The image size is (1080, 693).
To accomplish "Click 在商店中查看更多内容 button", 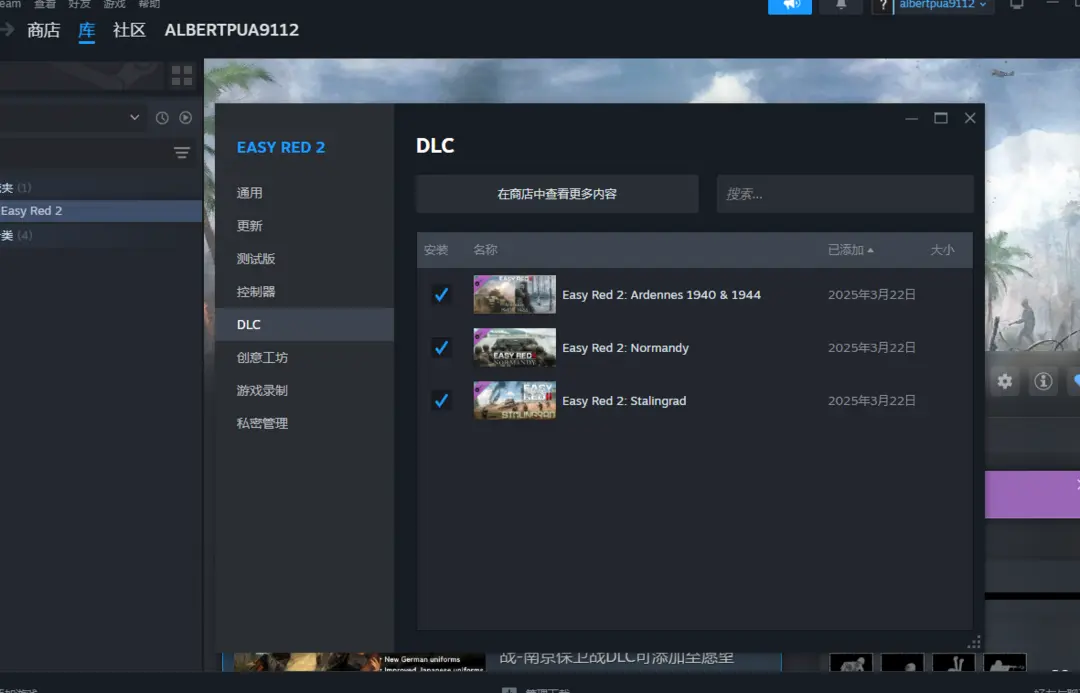I will click(x=557, y=194).
